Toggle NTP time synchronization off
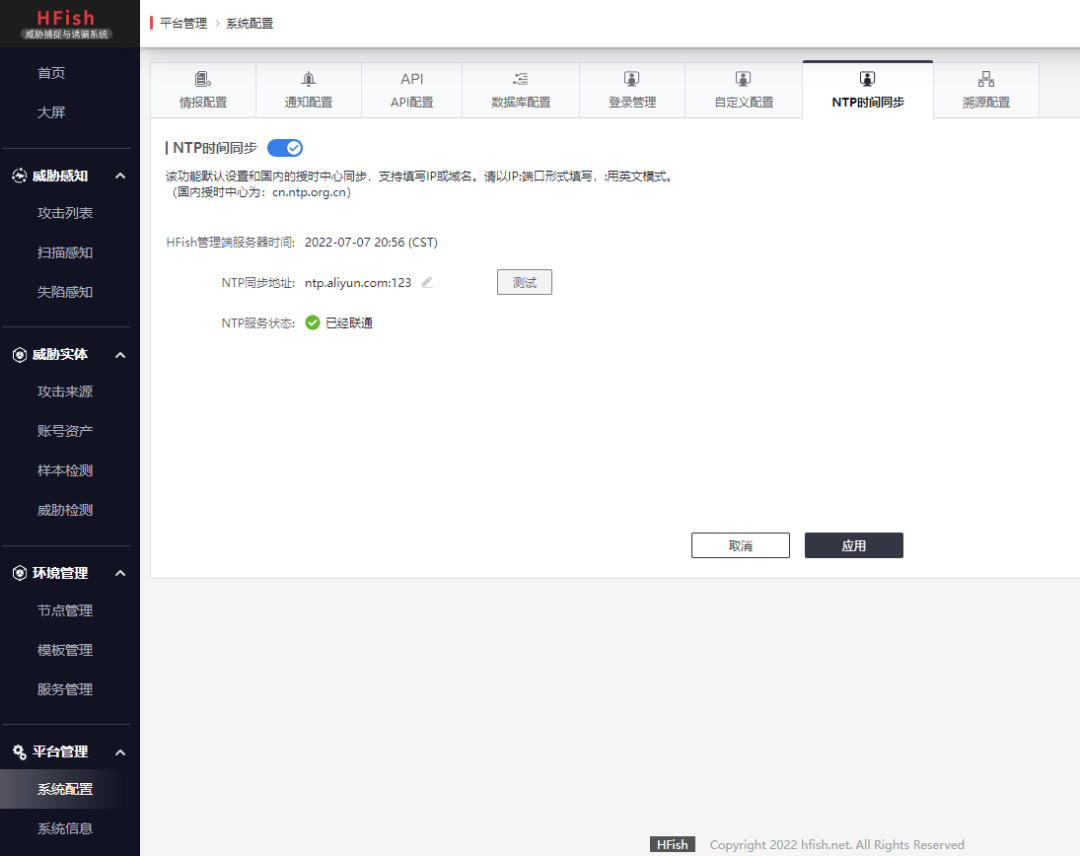The width and height of the screenshot is (1080, 856). pos(285,146)
